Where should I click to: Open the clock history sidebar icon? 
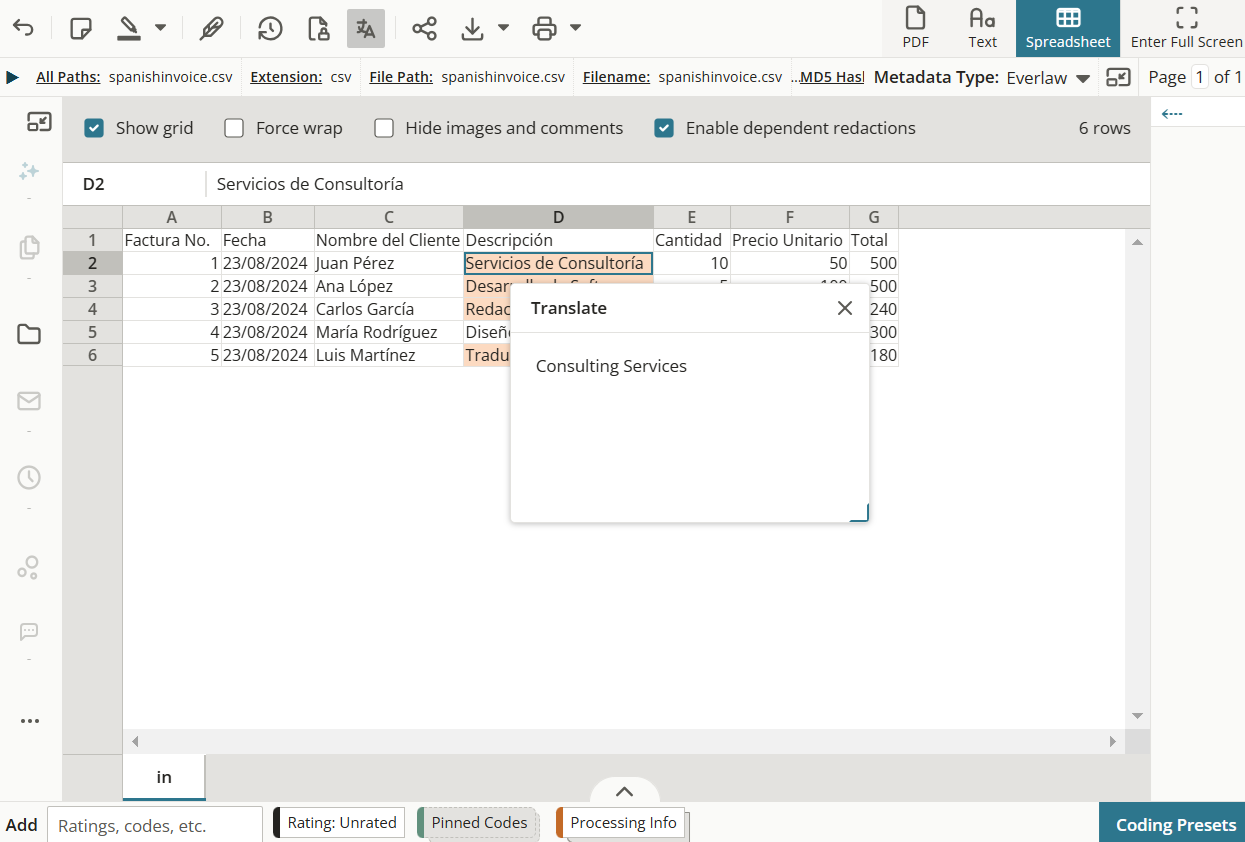pyautogui.click(x=29, y=478)
